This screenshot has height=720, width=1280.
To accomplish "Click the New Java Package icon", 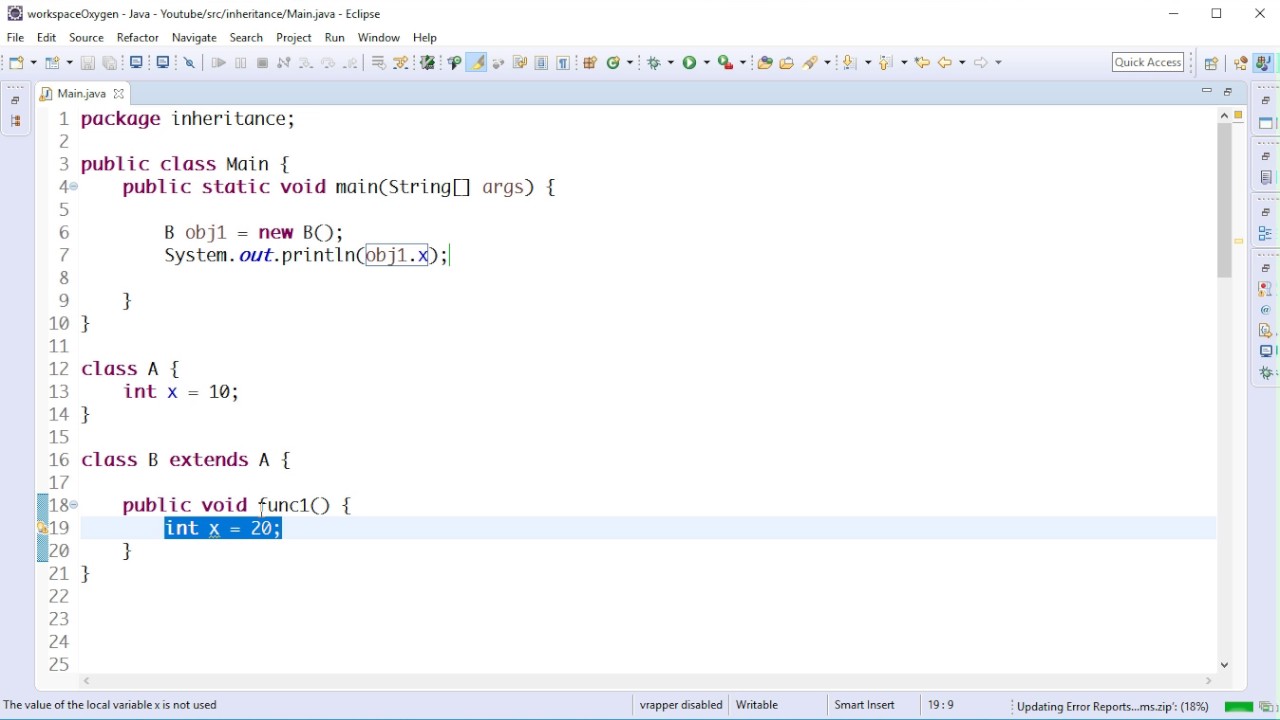I will coord(590,62).
